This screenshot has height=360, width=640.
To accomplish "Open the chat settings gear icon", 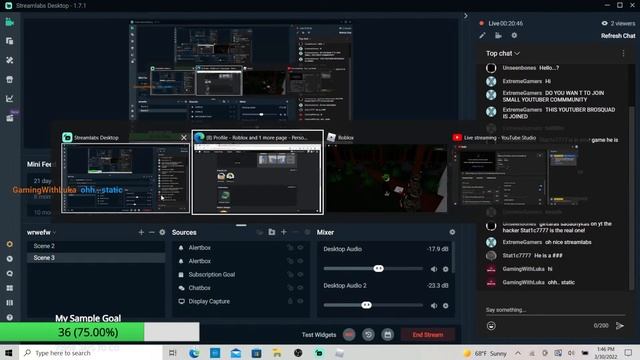I will [514, 36].
